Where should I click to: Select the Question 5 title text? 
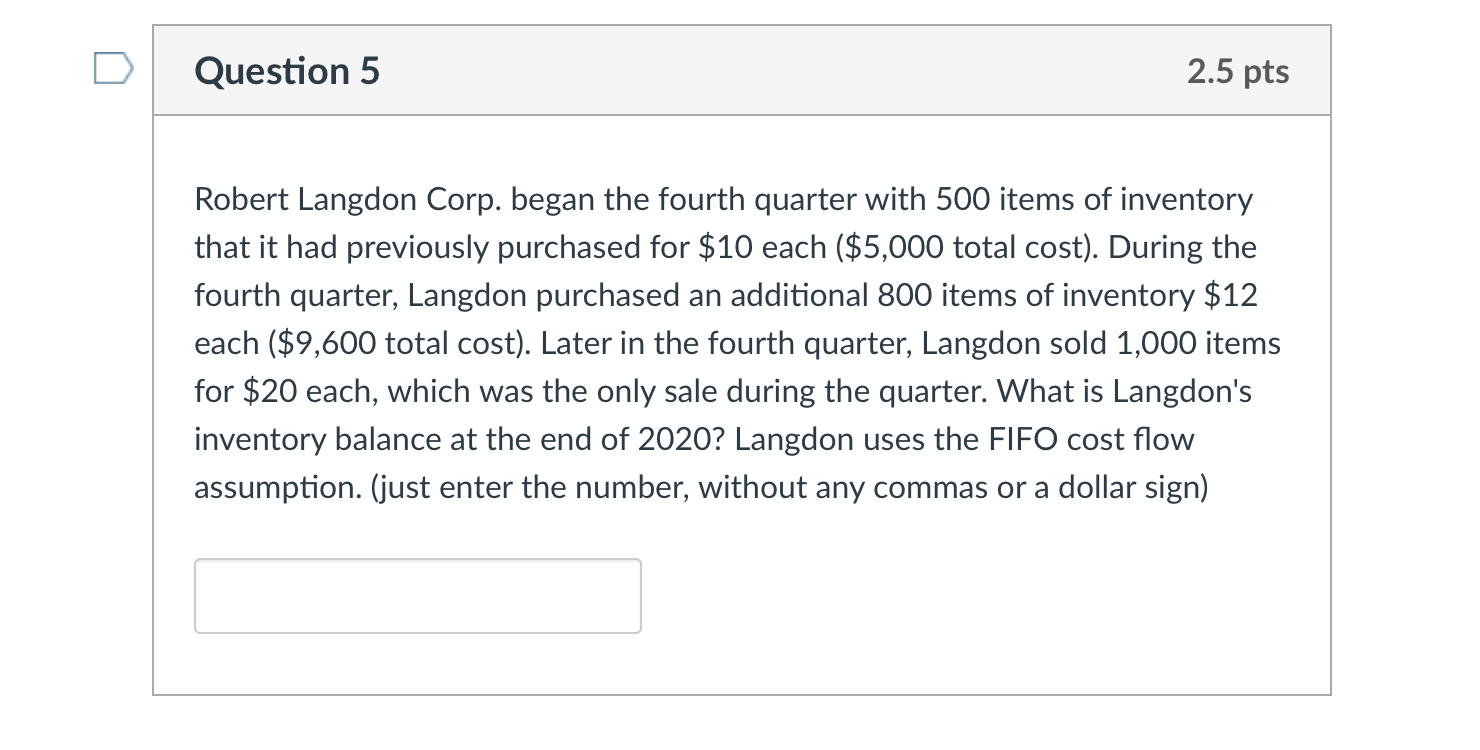pos(287,71)
